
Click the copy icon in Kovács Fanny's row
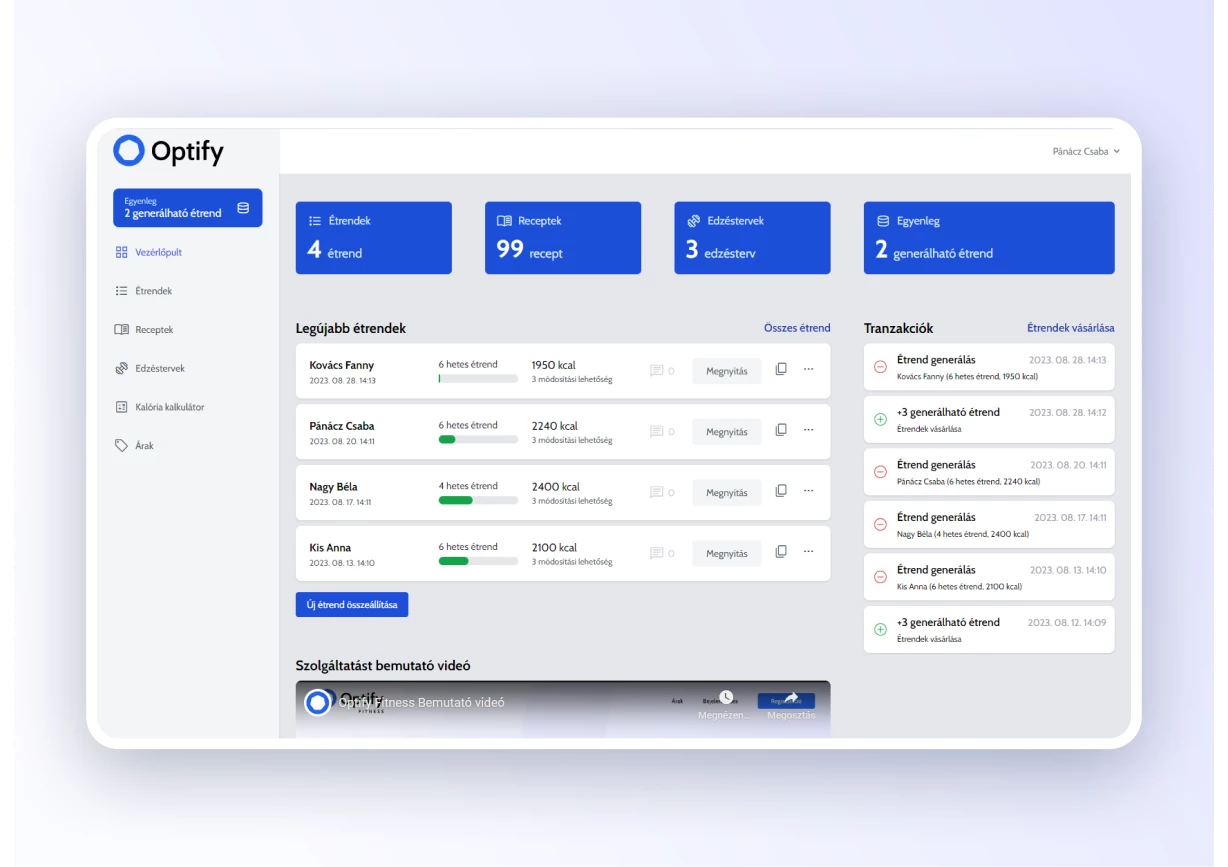click(781, 369)
